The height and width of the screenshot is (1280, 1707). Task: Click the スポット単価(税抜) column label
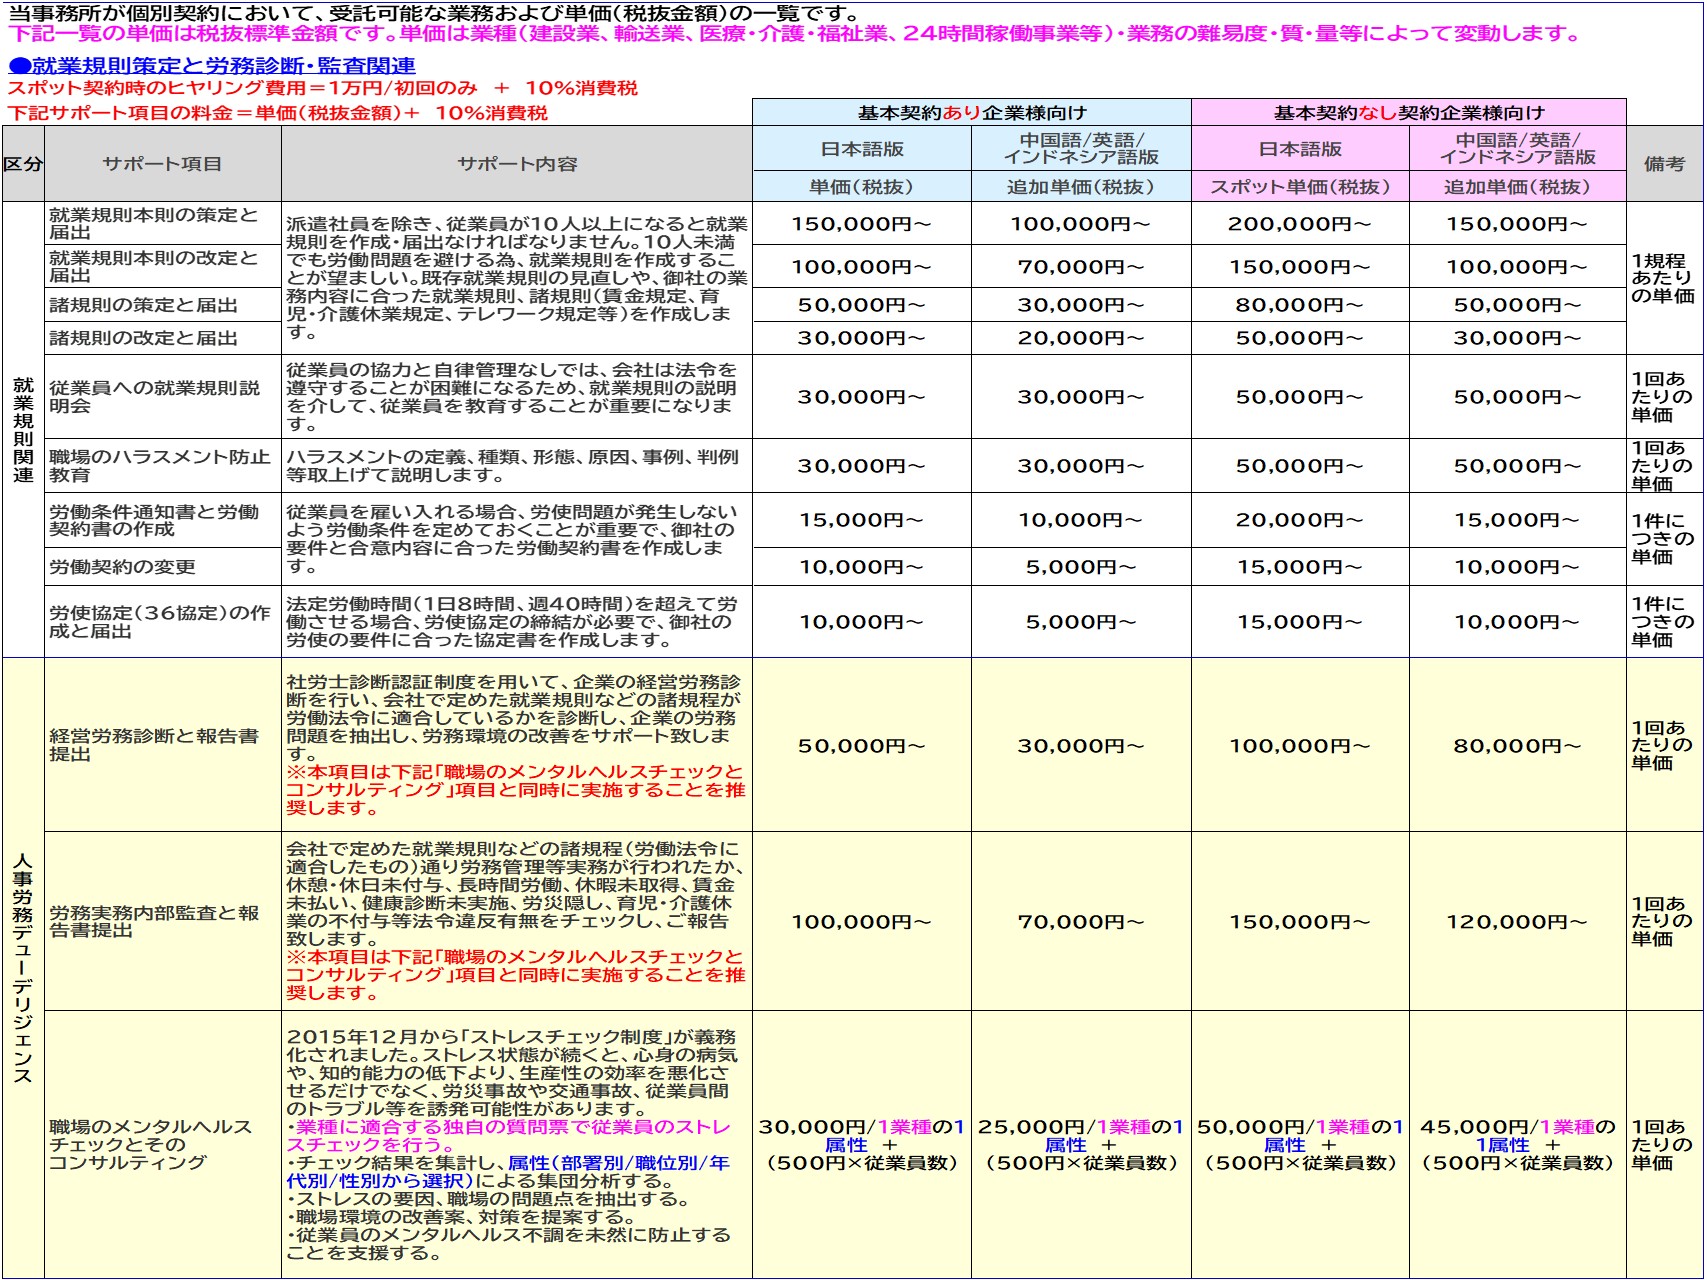point(1300,187)
